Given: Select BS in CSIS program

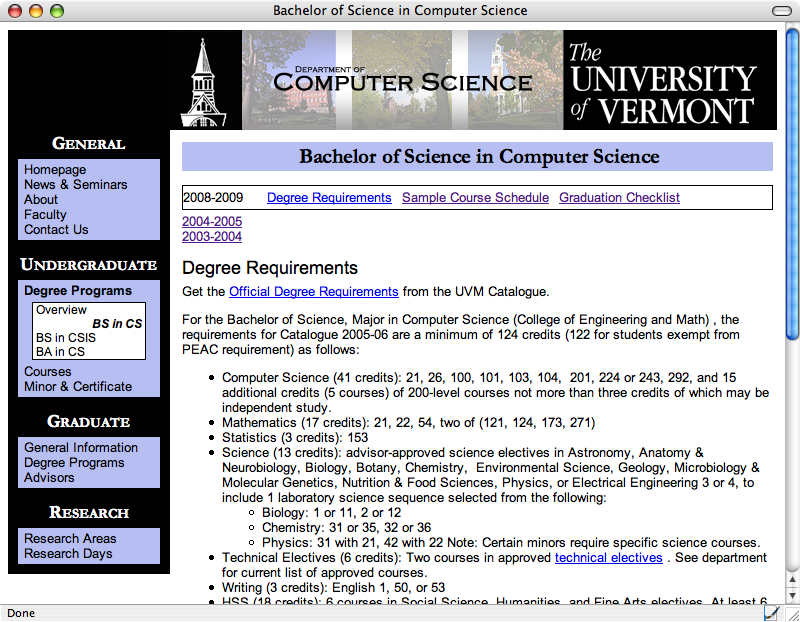Looking at the screenshot, I should [x=66, y=337].
